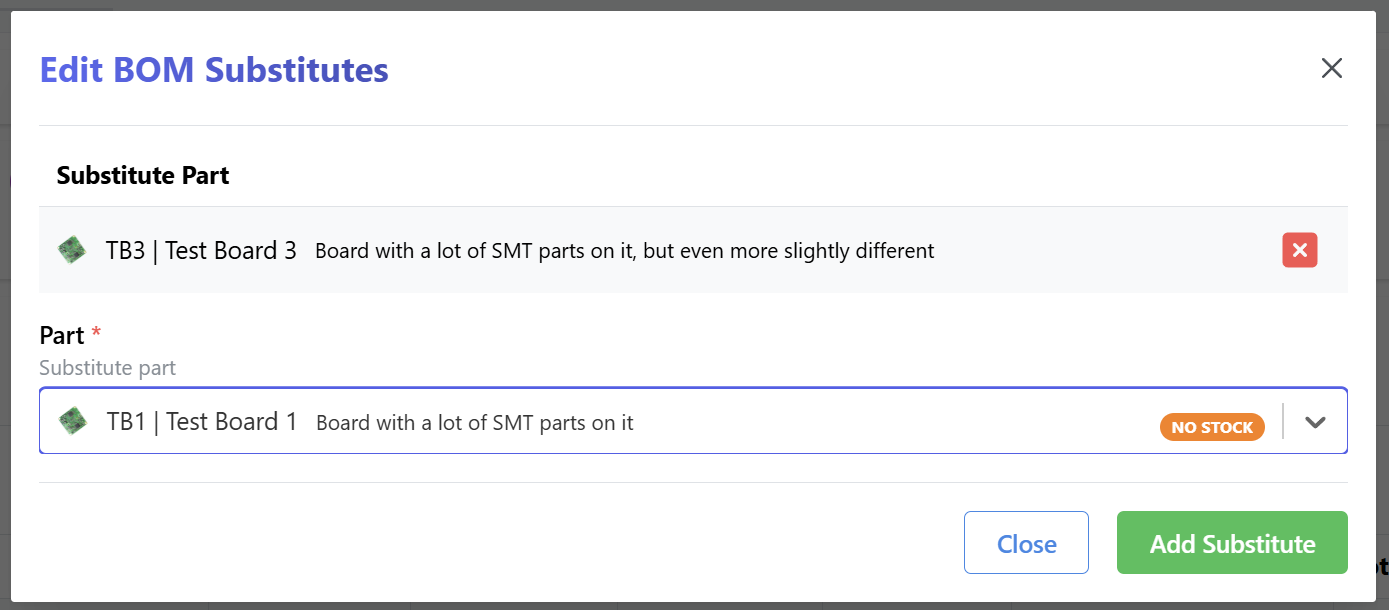Viewport: 1389px width, 610px height.
Task: Click the Test Board 3 thumbnail image
Action: pos(72,250)
